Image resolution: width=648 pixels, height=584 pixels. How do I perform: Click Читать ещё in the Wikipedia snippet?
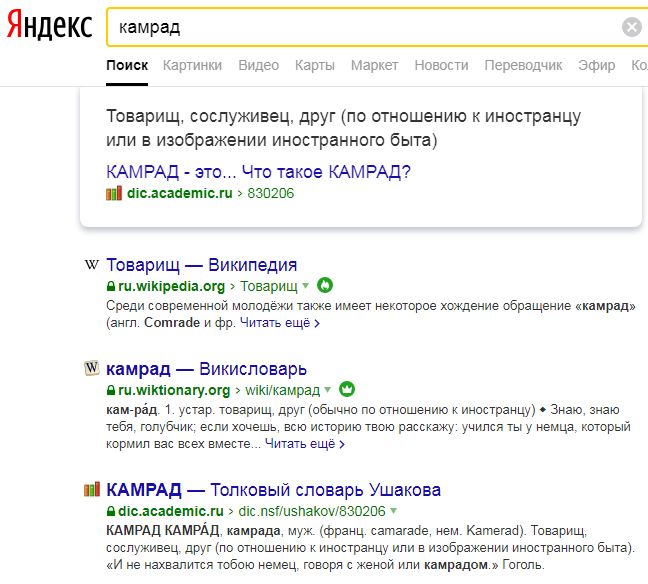[280, 323]
